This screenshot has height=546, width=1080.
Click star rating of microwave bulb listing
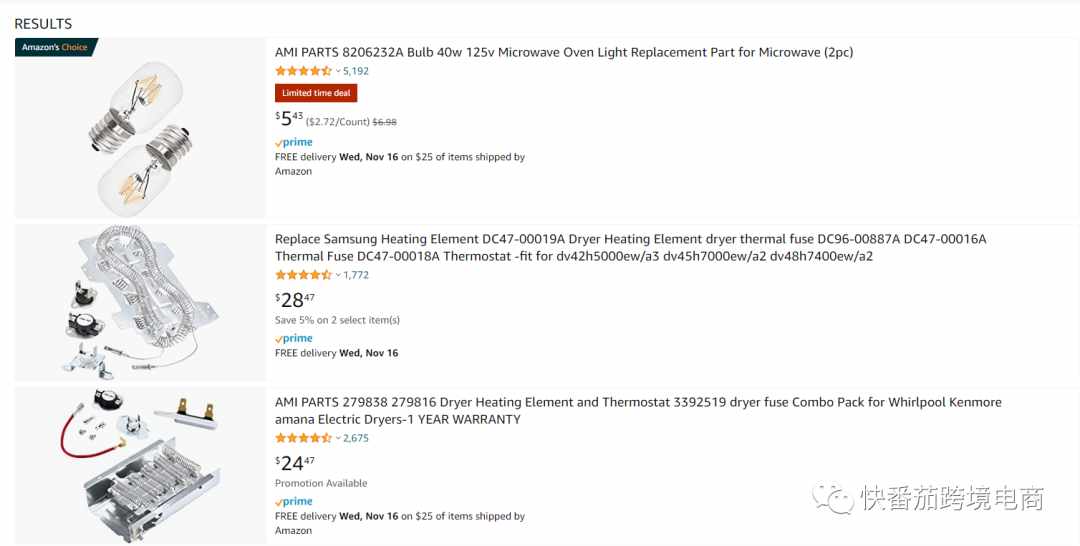(x=303, y=71)
